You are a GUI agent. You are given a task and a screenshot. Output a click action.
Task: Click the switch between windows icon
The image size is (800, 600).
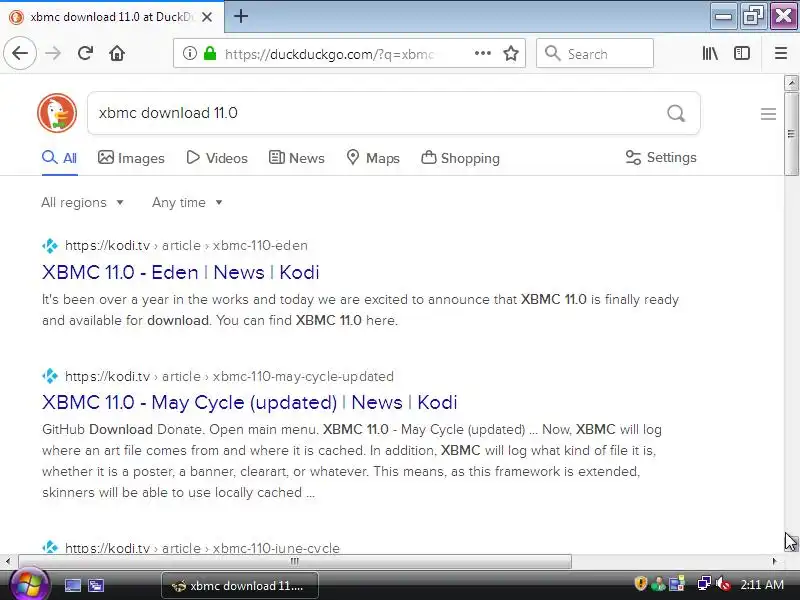click(x=96, y=586)
